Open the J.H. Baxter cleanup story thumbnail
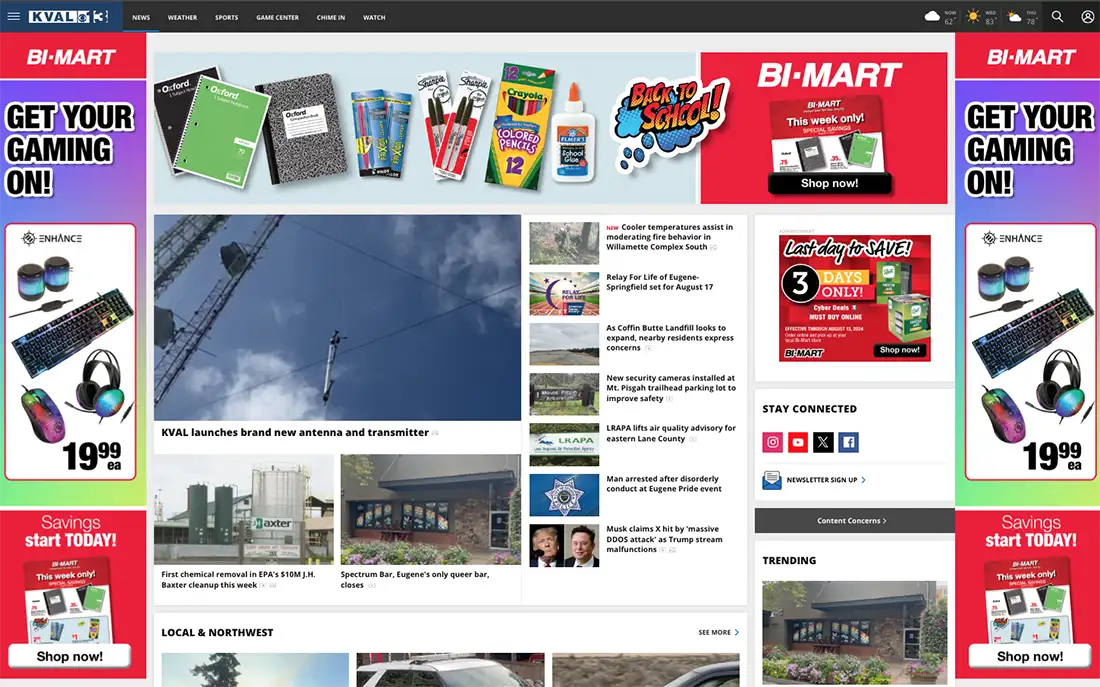Image resolution: width=1100 pixels, height=687 pixels. pos(244,509)
